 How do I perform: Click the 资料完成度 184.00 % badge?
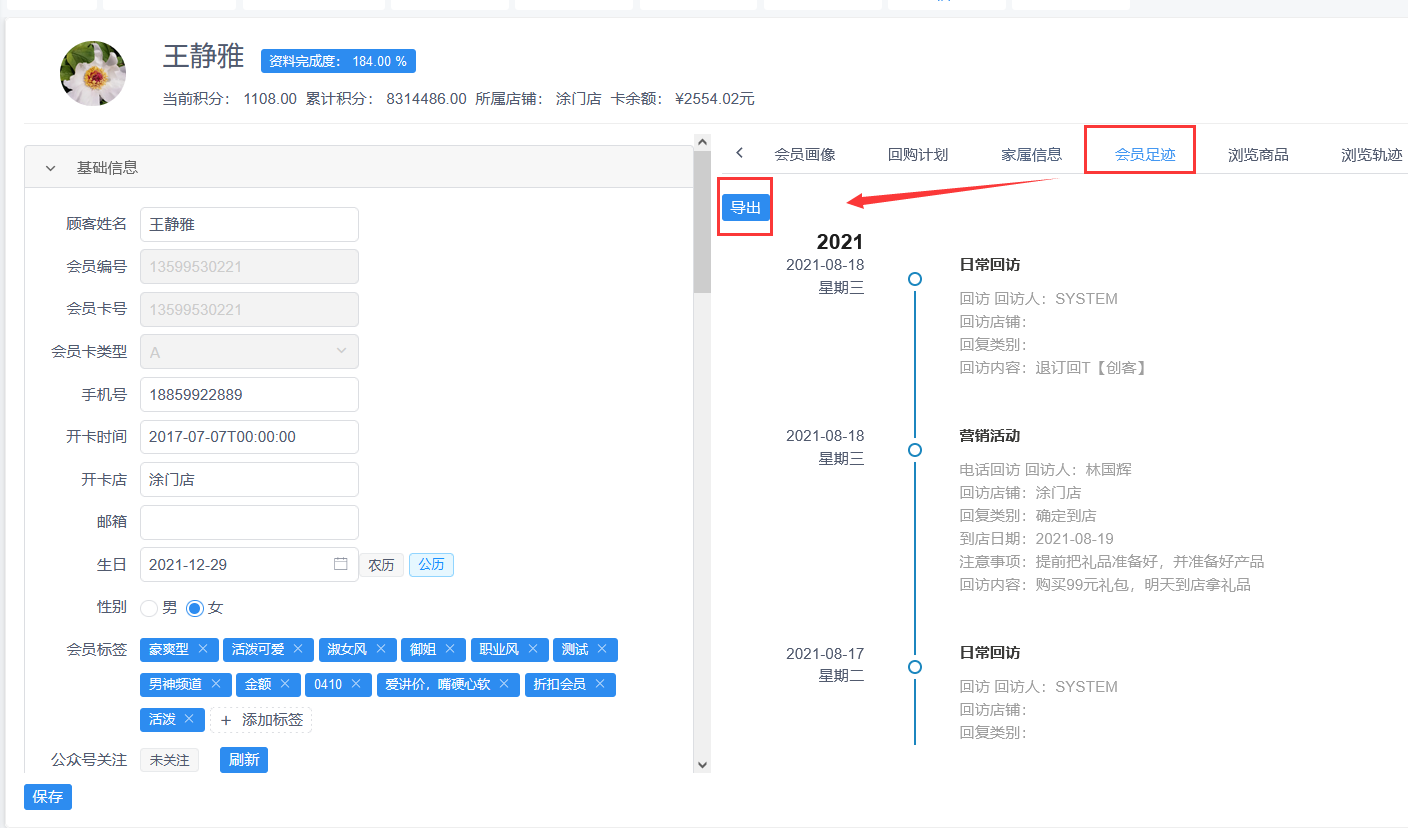pos(338,61)
